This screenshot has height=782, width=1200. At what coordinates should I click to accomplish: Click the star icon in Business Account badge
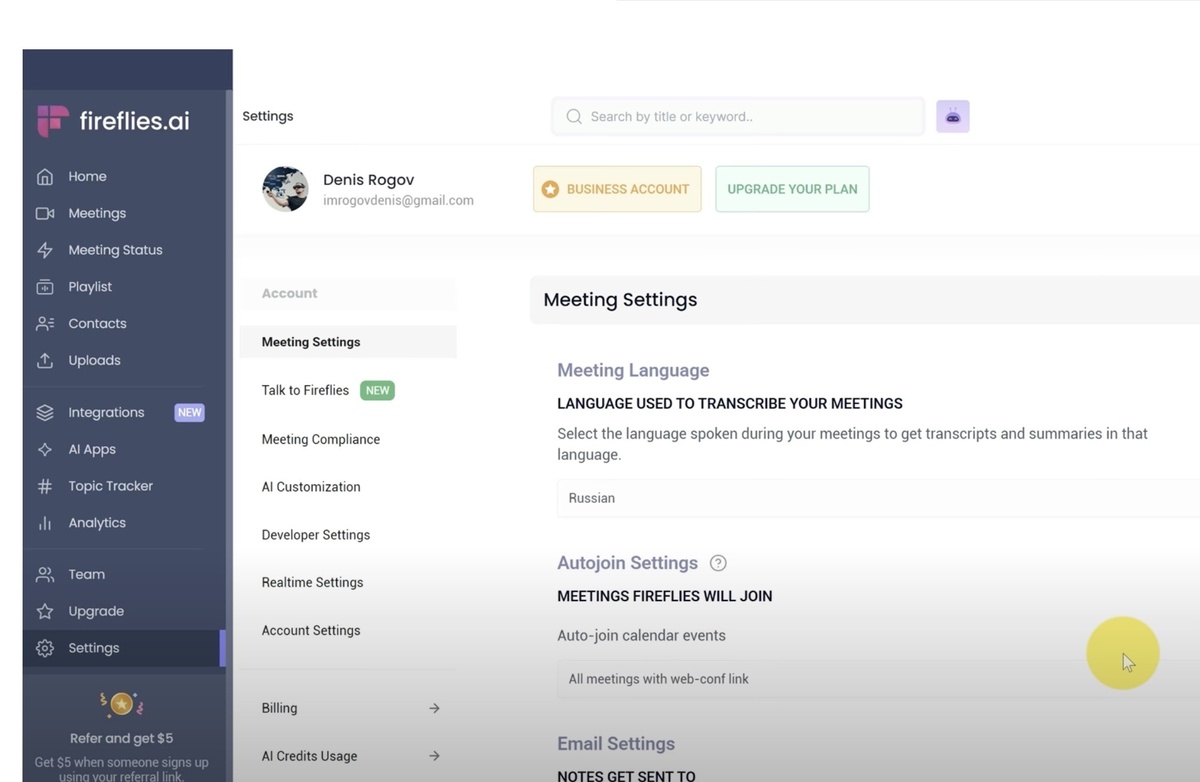pyautogui.click(x=550, y=189)
